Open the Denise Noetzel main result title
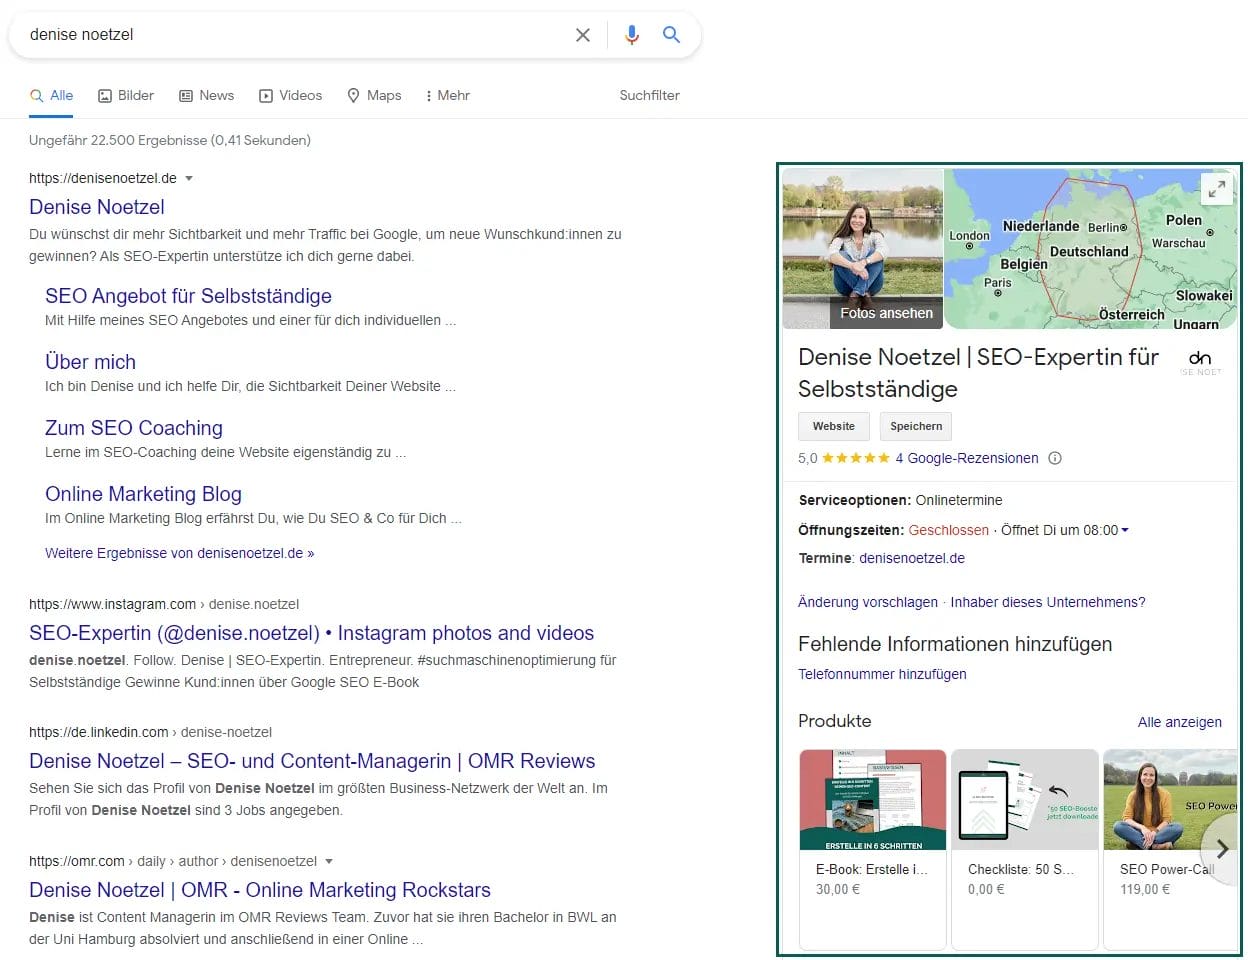Screen dimensions: 1248x960 point(97,207)
